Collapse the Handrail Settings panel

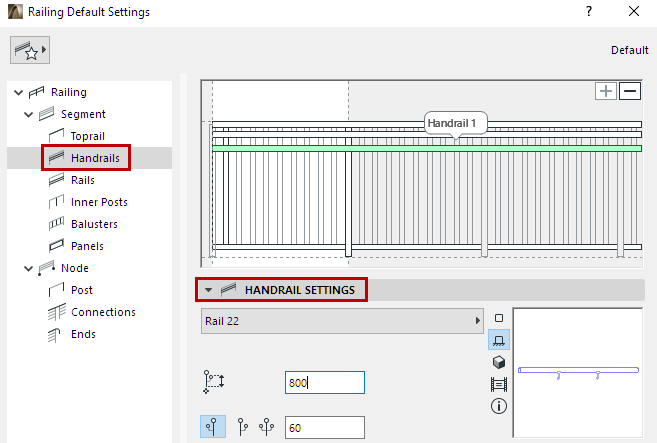point(208,290)
